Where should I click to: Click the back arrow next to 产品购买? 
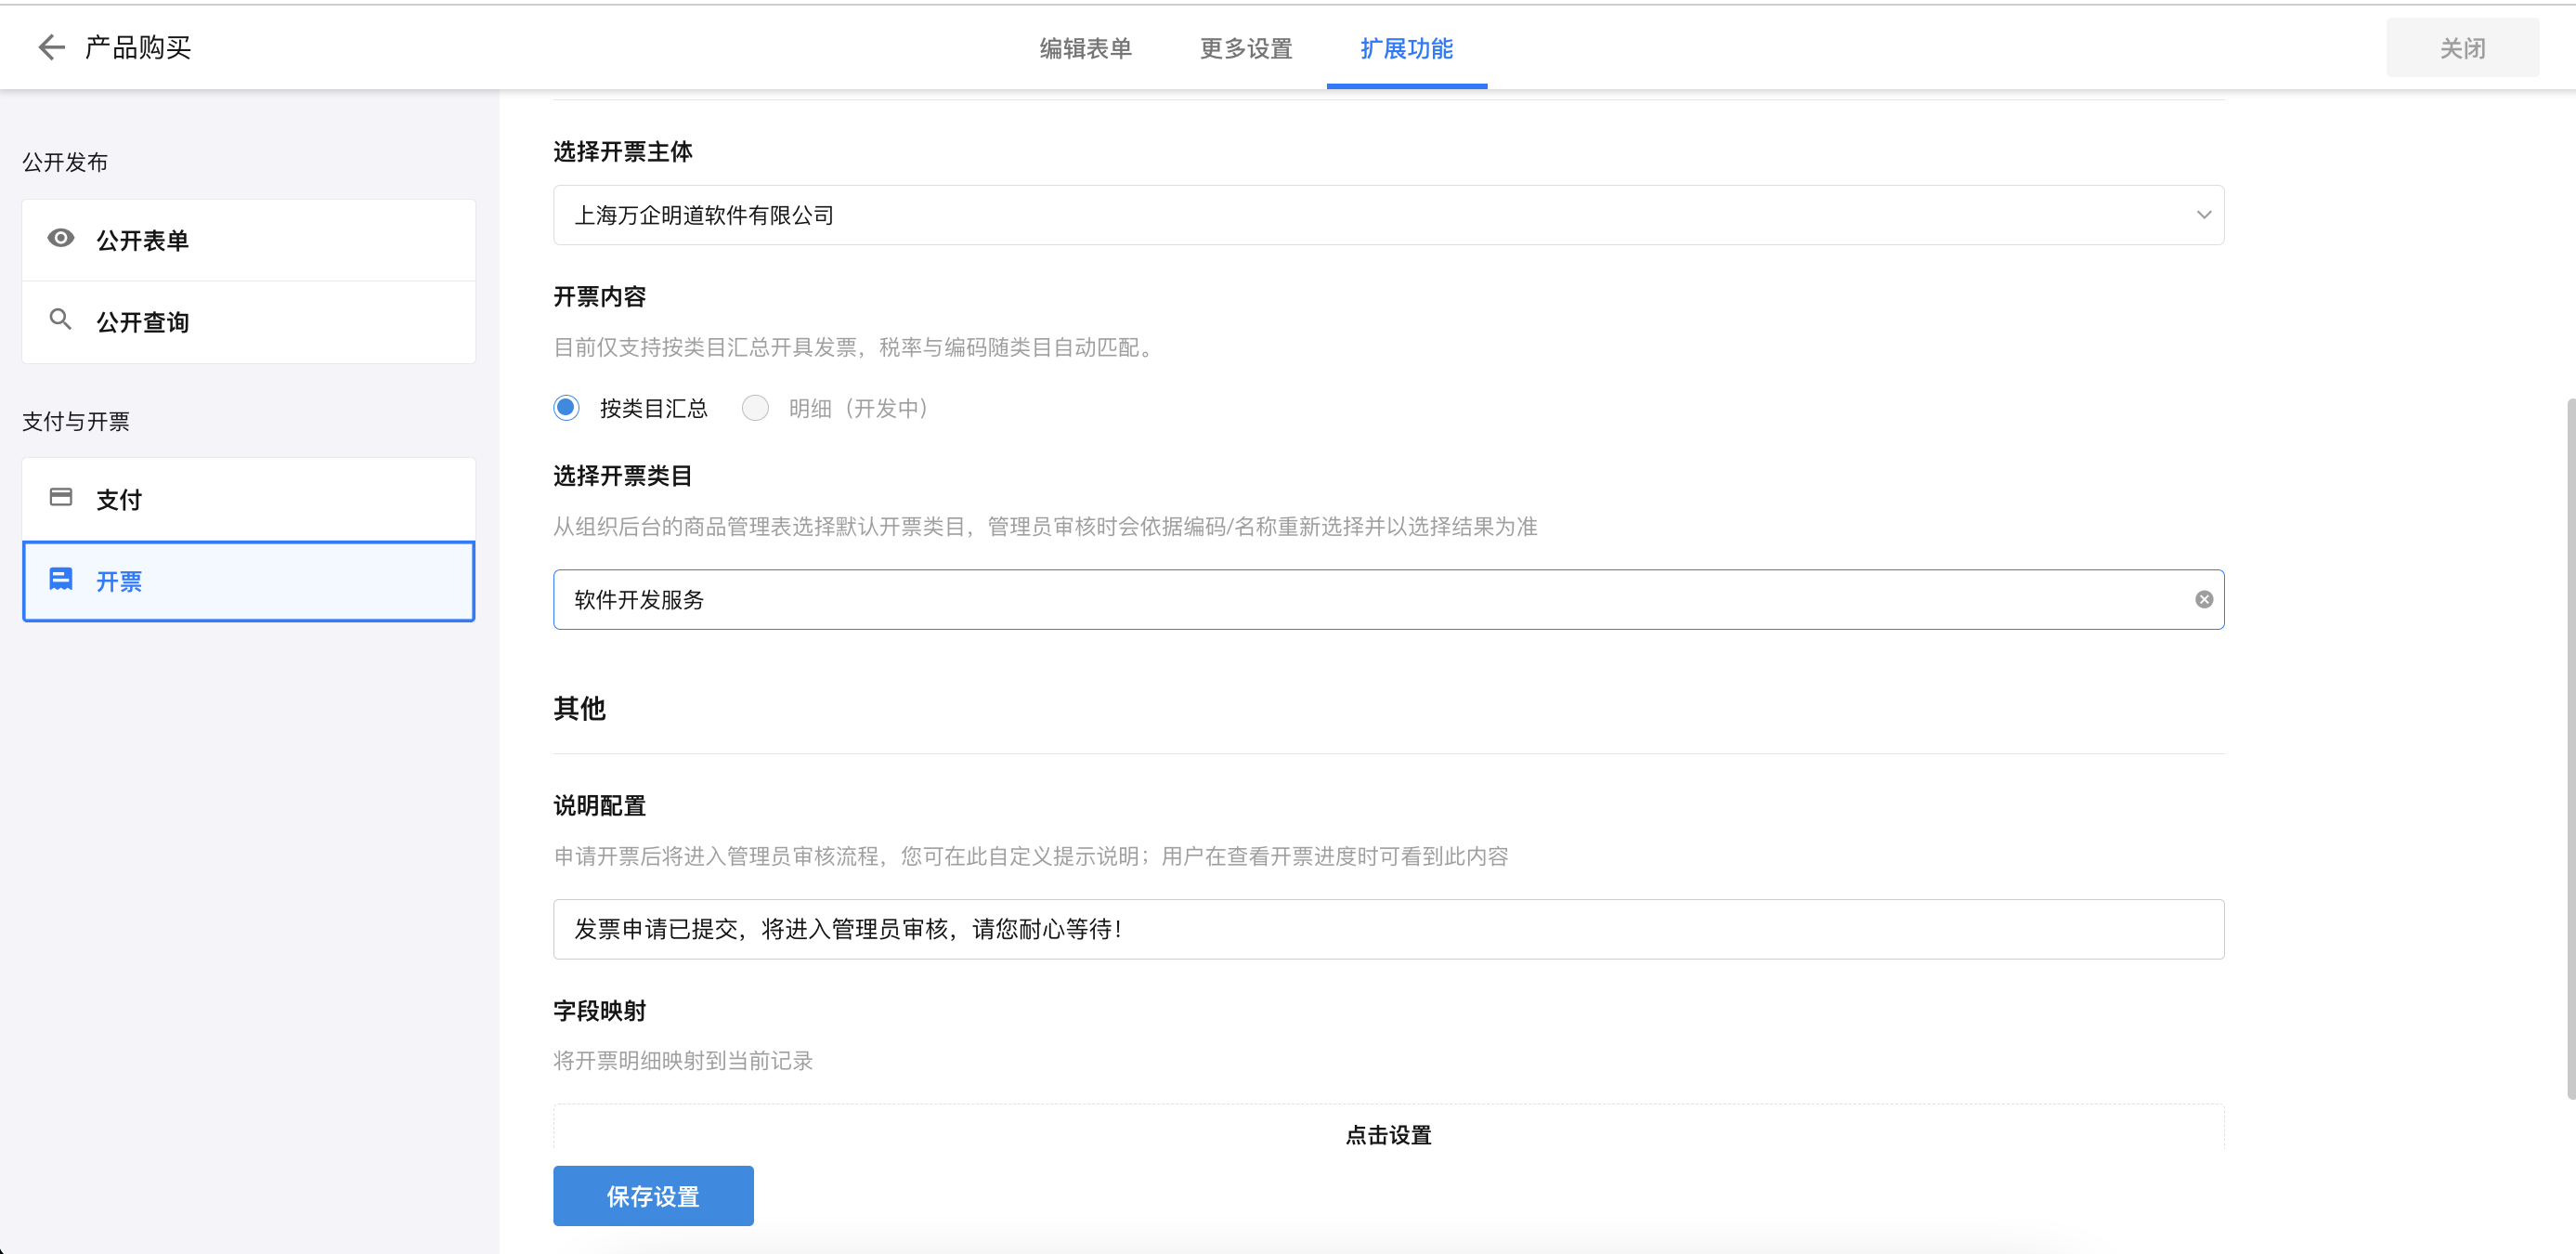click(51, 47)
